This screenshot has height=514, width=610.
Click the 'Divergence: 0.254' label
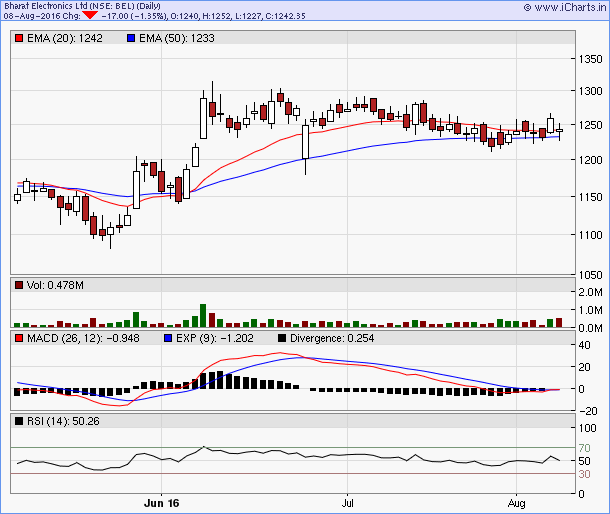pyautogui.click(x=332, y=338)
